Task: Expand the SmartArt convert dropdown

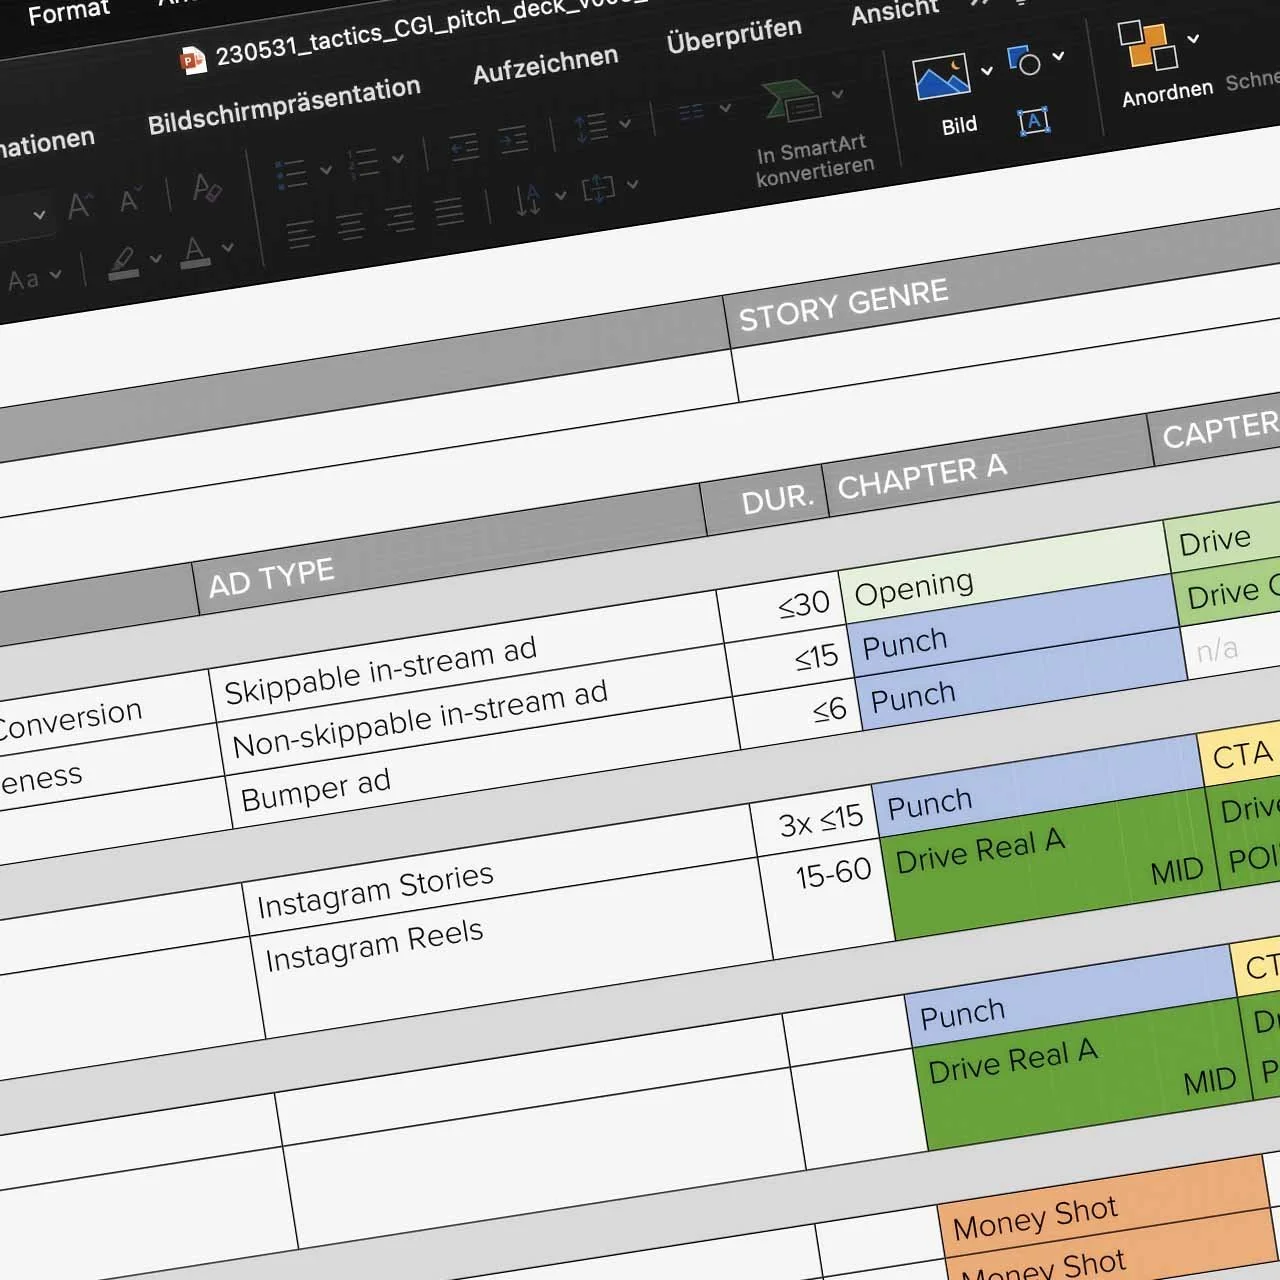Action: (x=838, y=94)
